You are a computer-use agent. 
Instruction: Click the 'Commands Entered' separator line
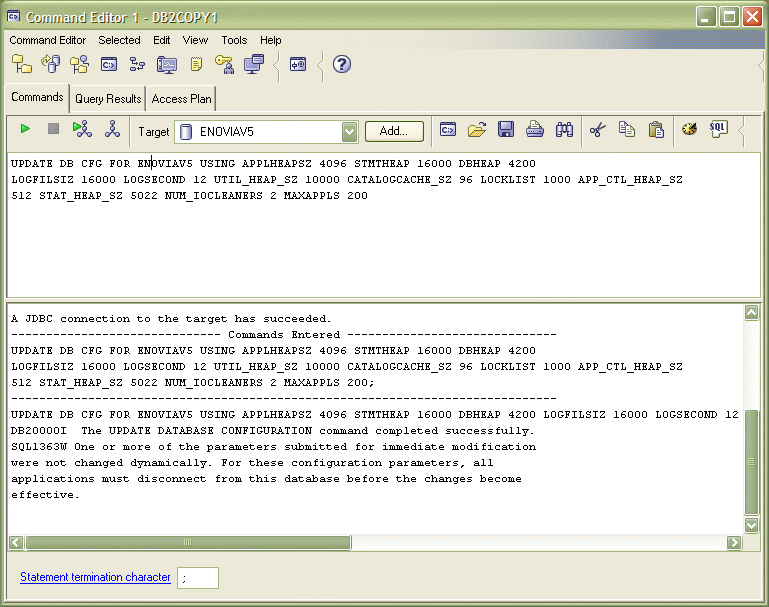(283, 334)
